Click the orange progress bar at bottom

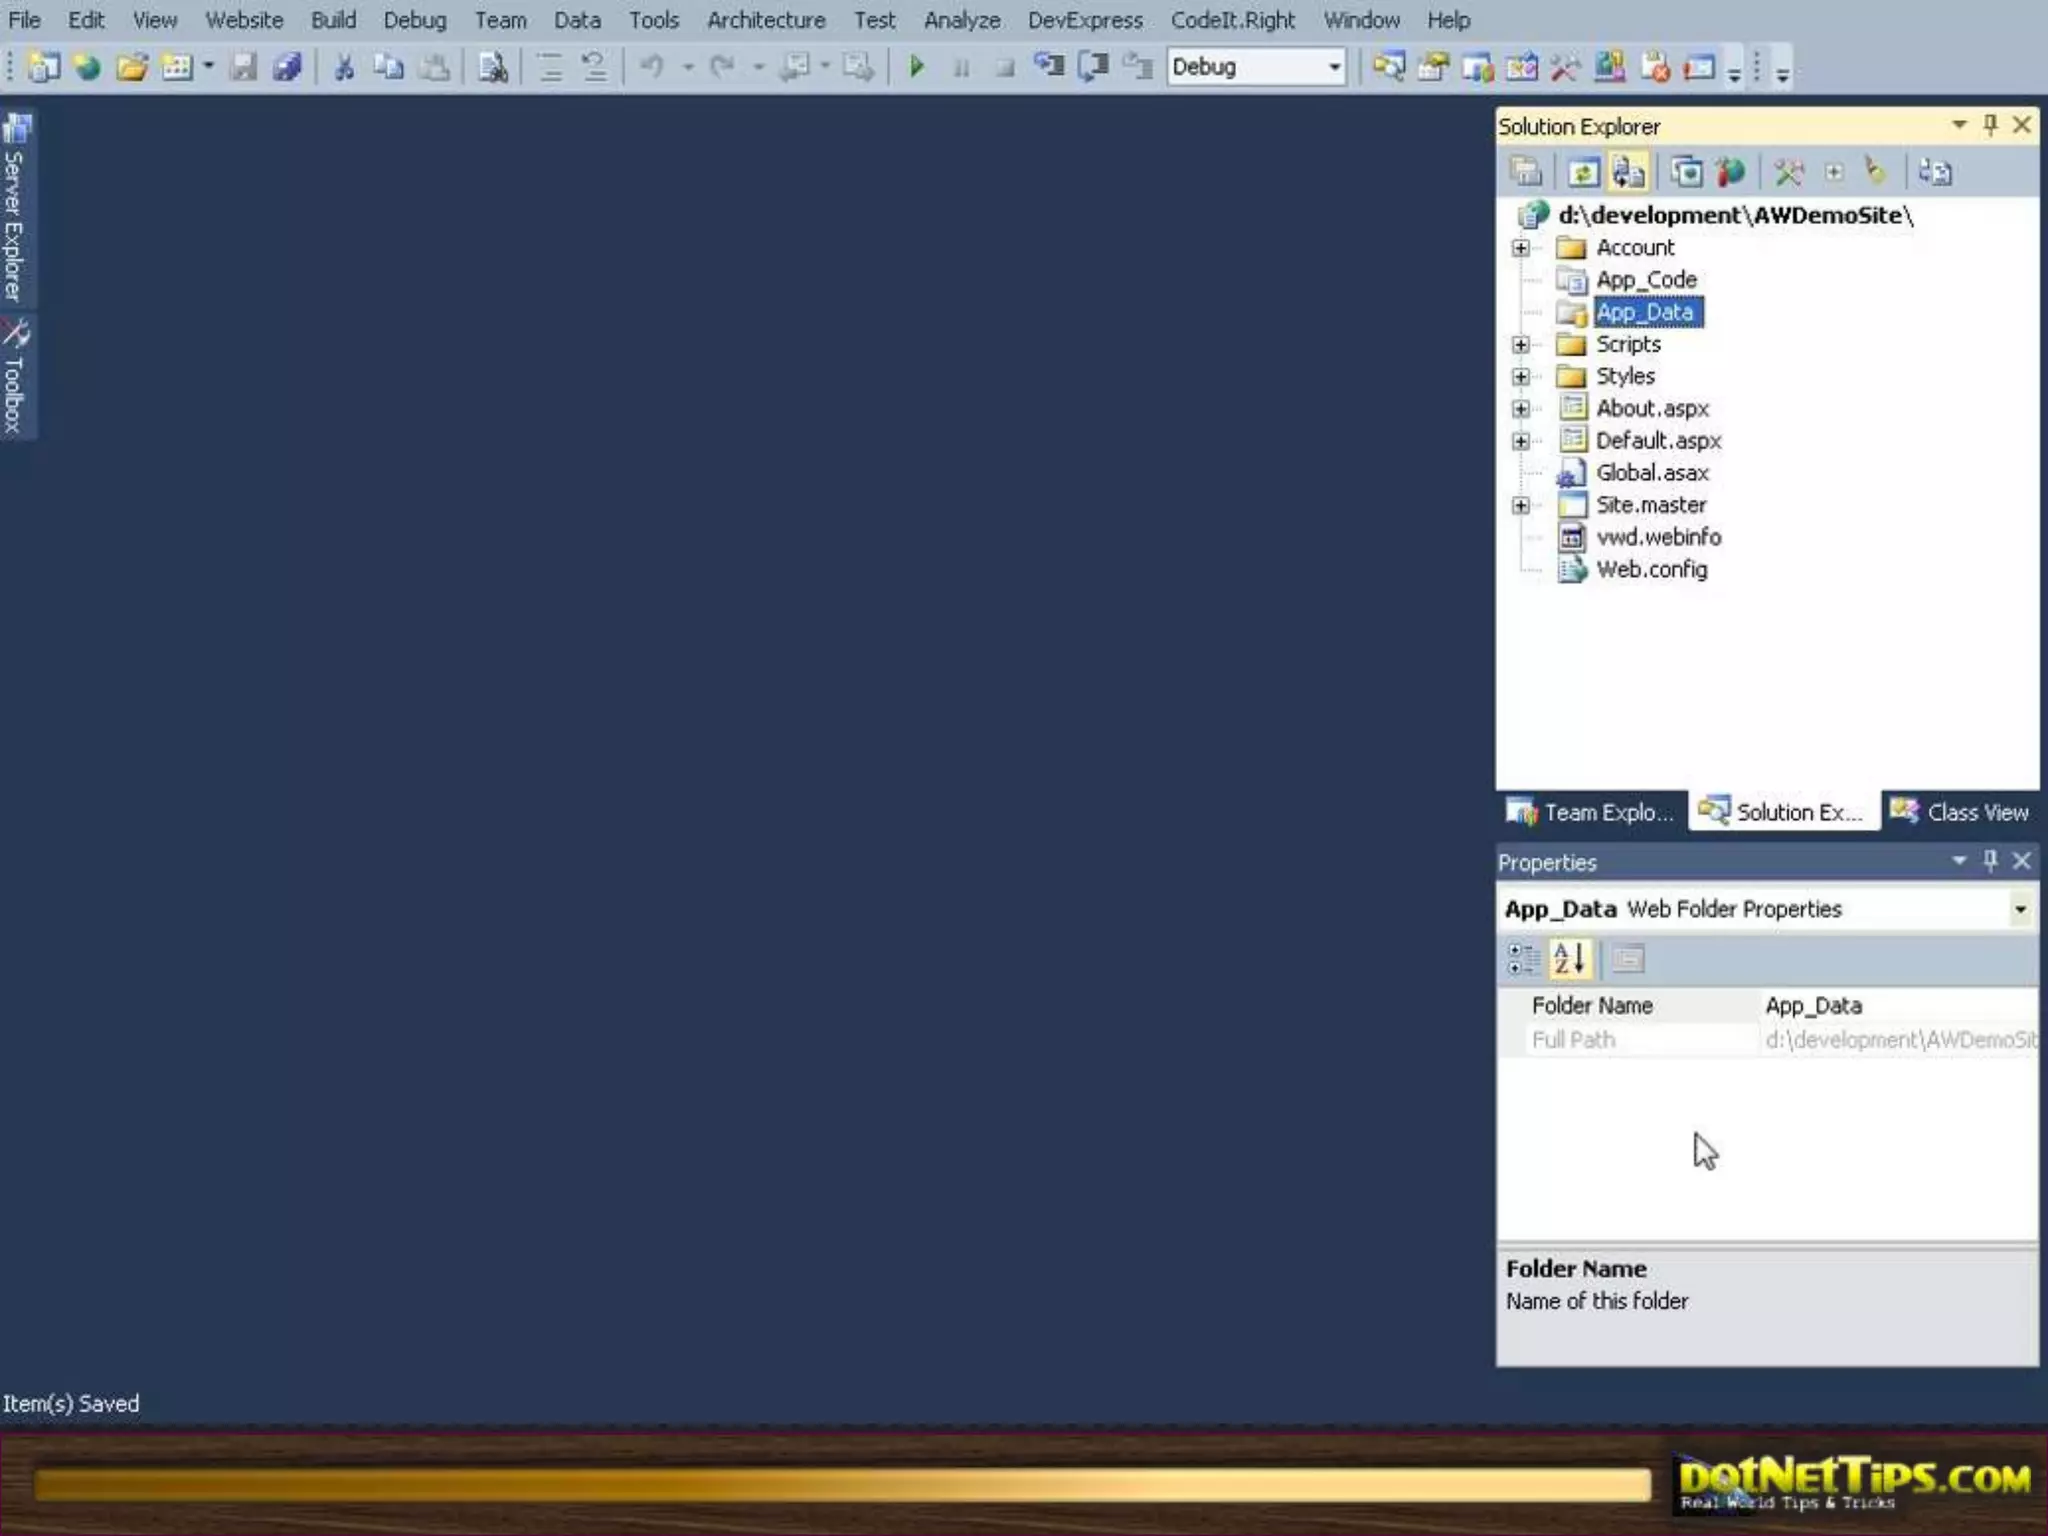(x=840, y=1484)
